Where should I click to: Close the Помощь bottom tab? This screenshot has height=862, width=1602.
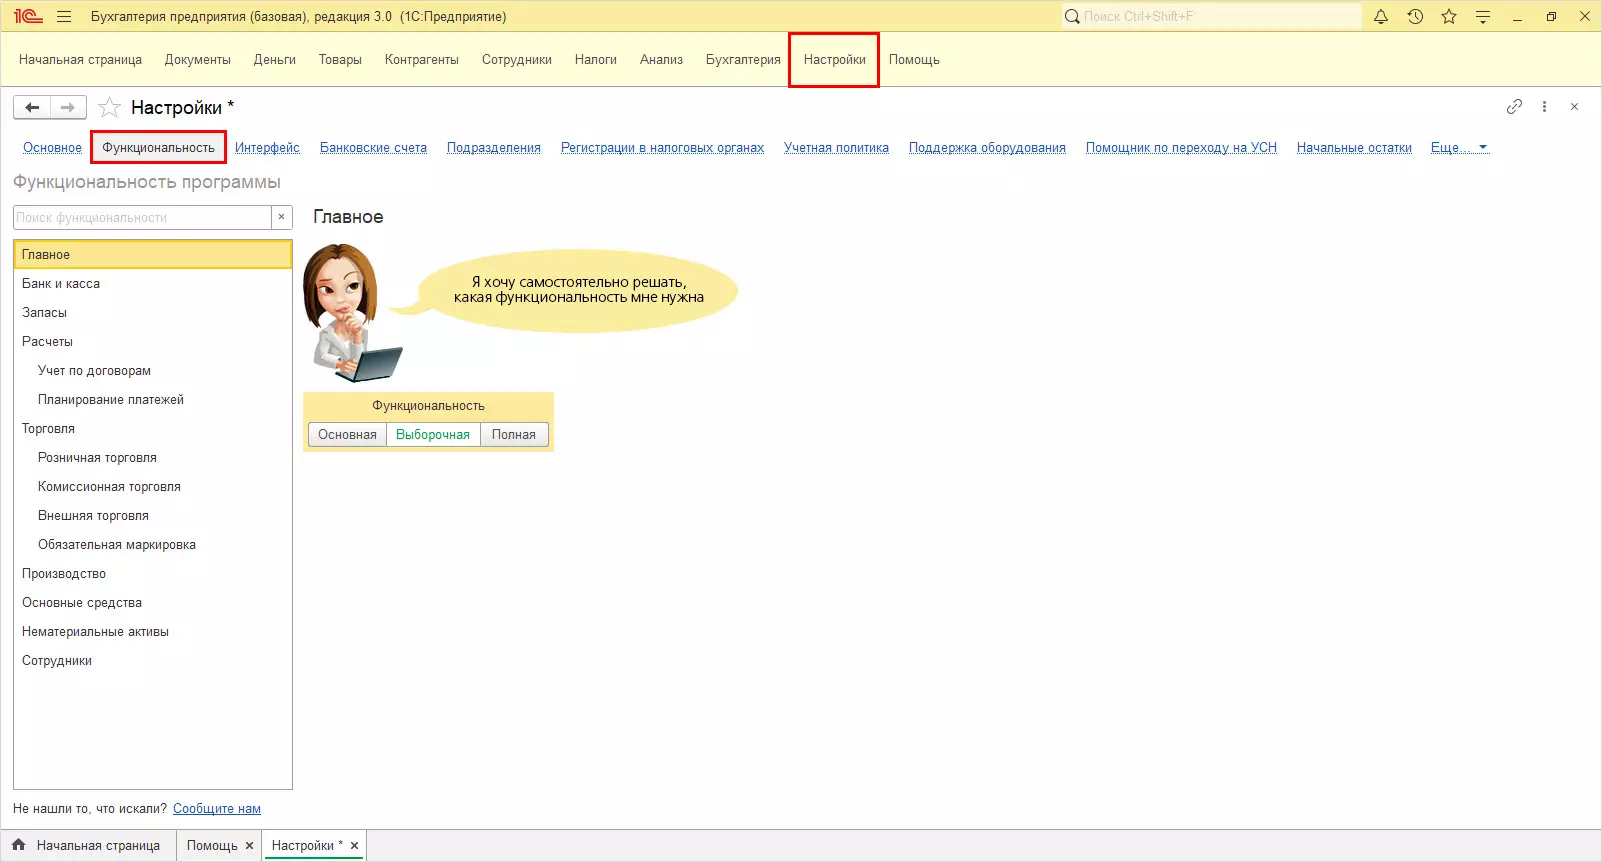pyautogui.click(x=250, y=846)
